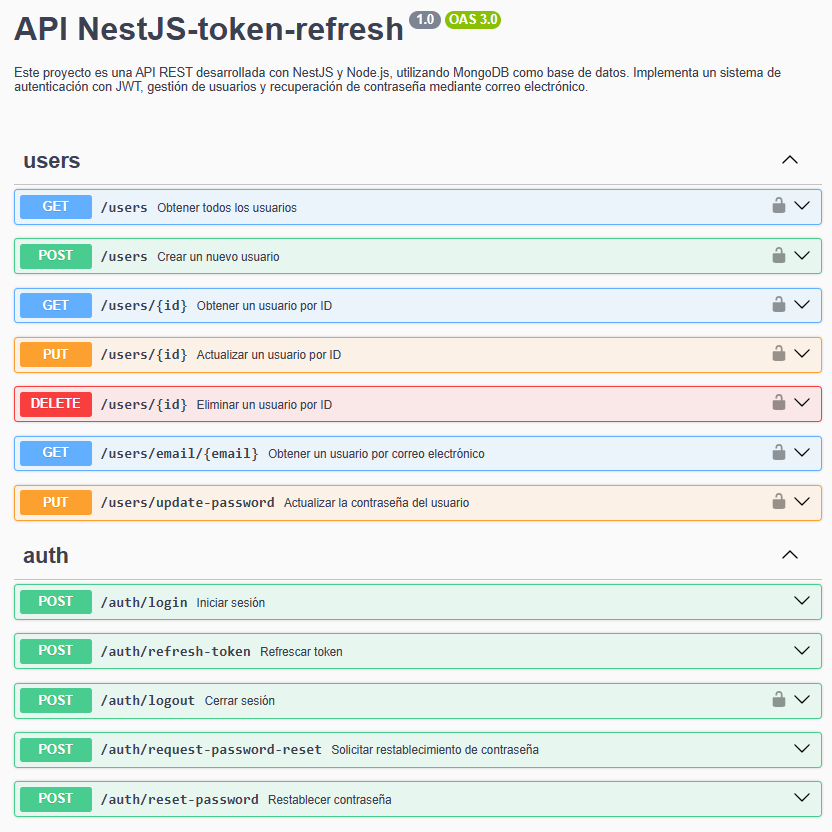Click POST badge for /auth/logout
The image size is (832, 832).
[56, 700]
